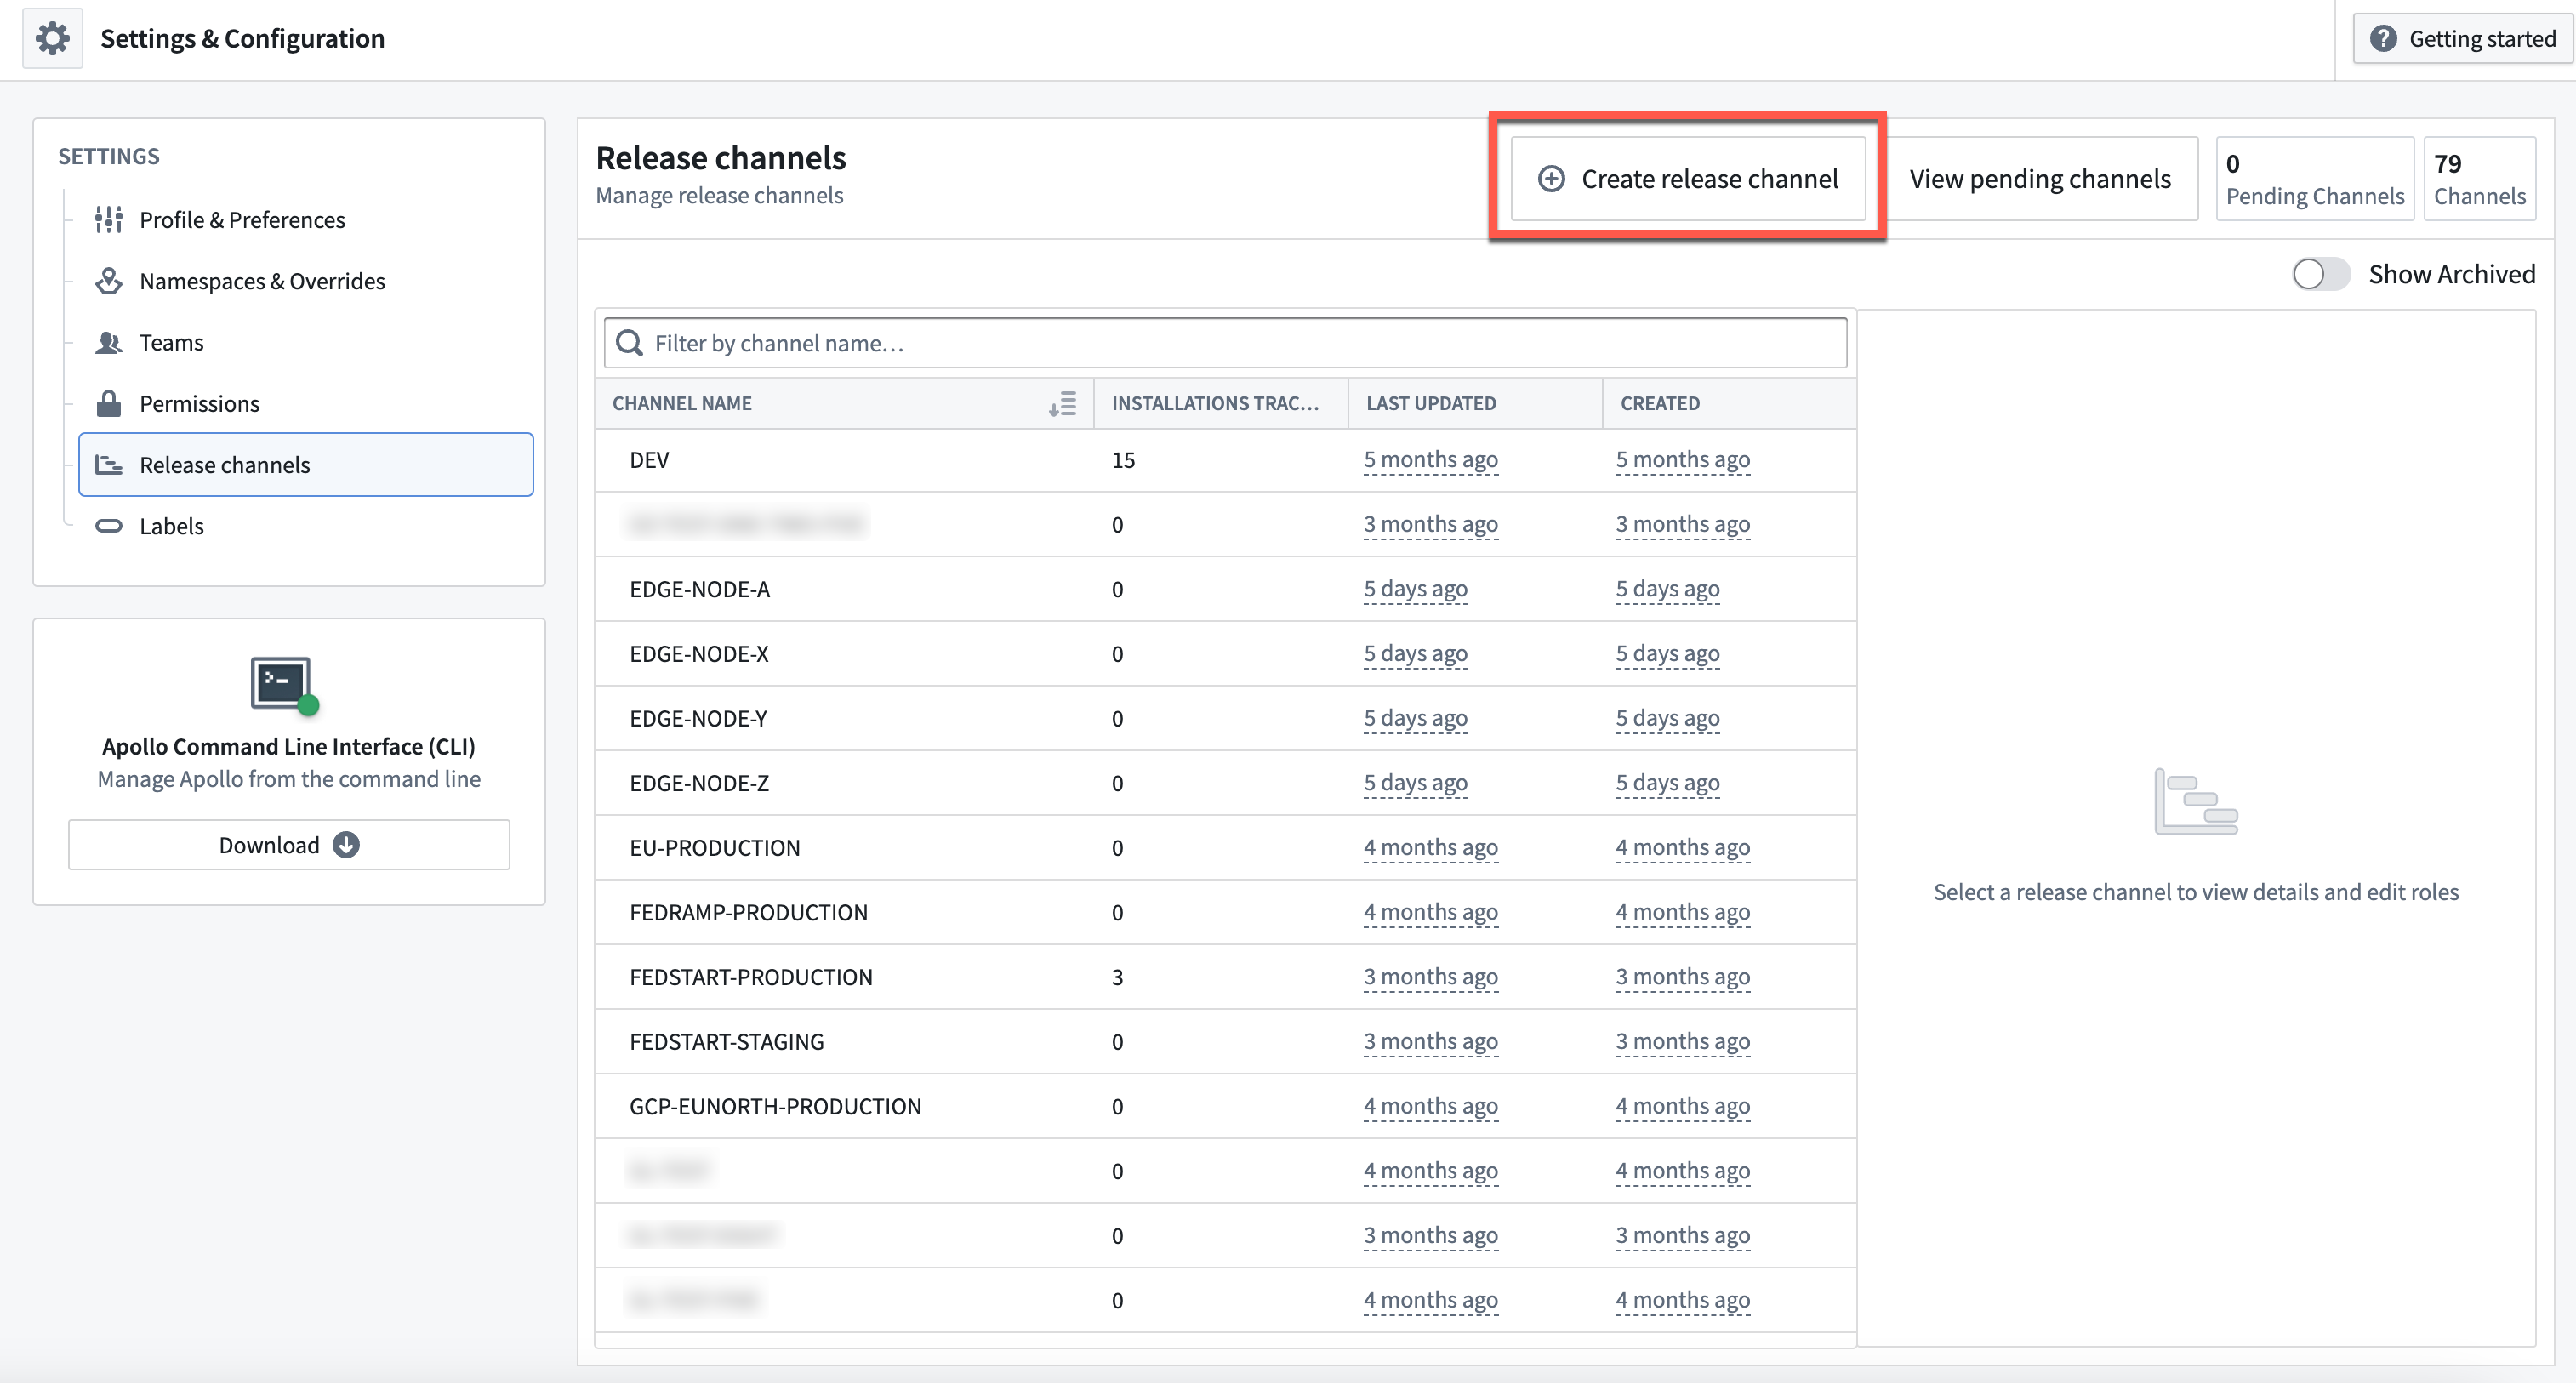Select the EDGE-NODE-A channel
The image size is (2576, 1385).
[1225, 589]
